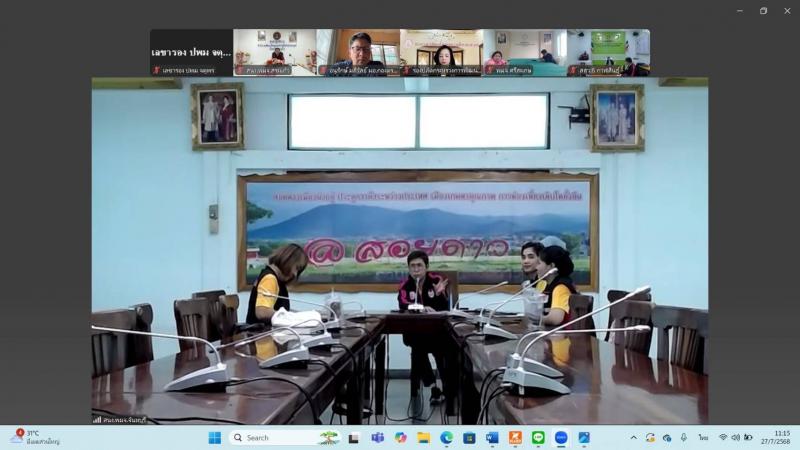Click the main speaker video of the meeting room
This screenshot has width=800, height=450.
(399, 251)
